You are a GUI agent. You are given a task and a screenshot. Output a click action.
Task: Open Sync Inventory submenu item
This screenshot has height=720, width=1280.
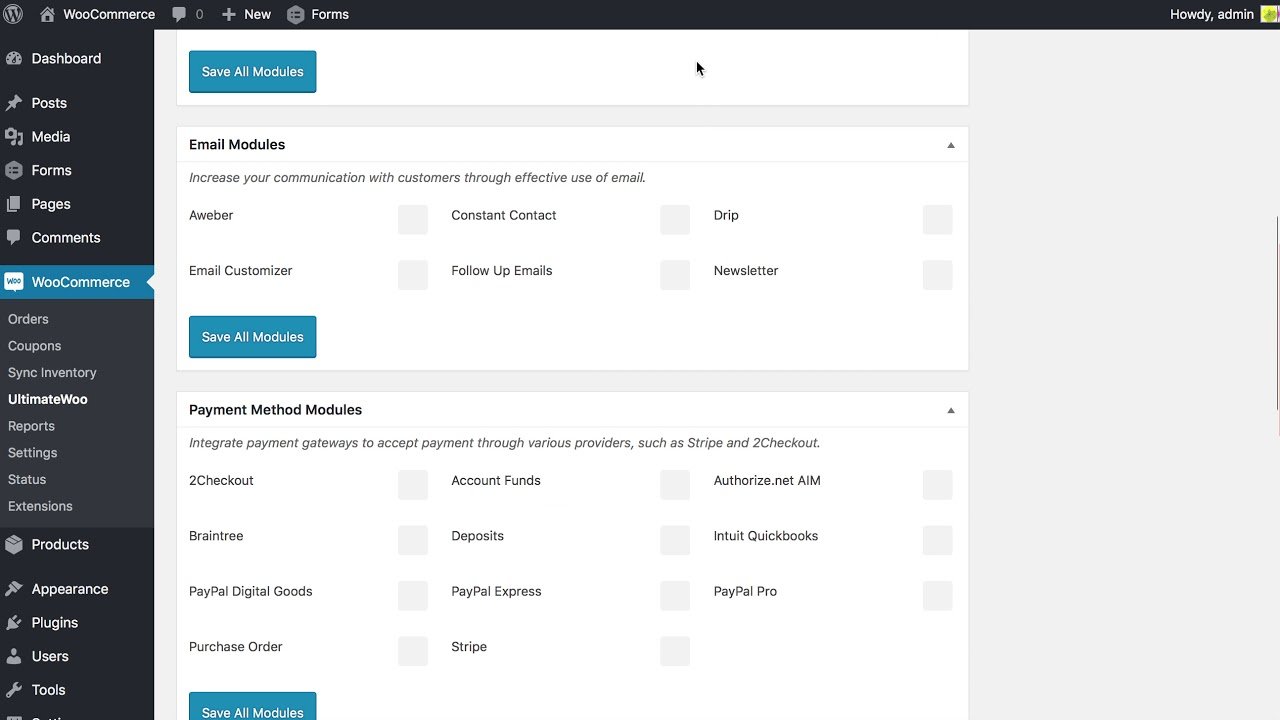coord(52,372)
